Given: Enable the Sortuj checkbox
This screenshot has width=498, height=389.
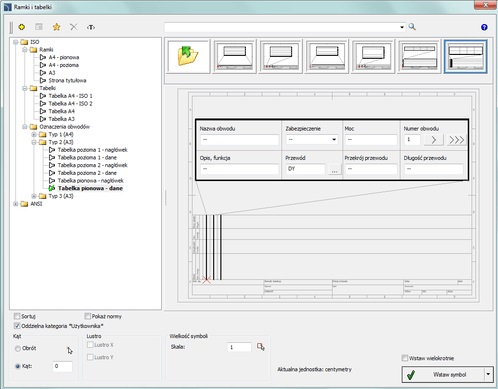Looking at the screenshot, I should [x=17, y=316].
